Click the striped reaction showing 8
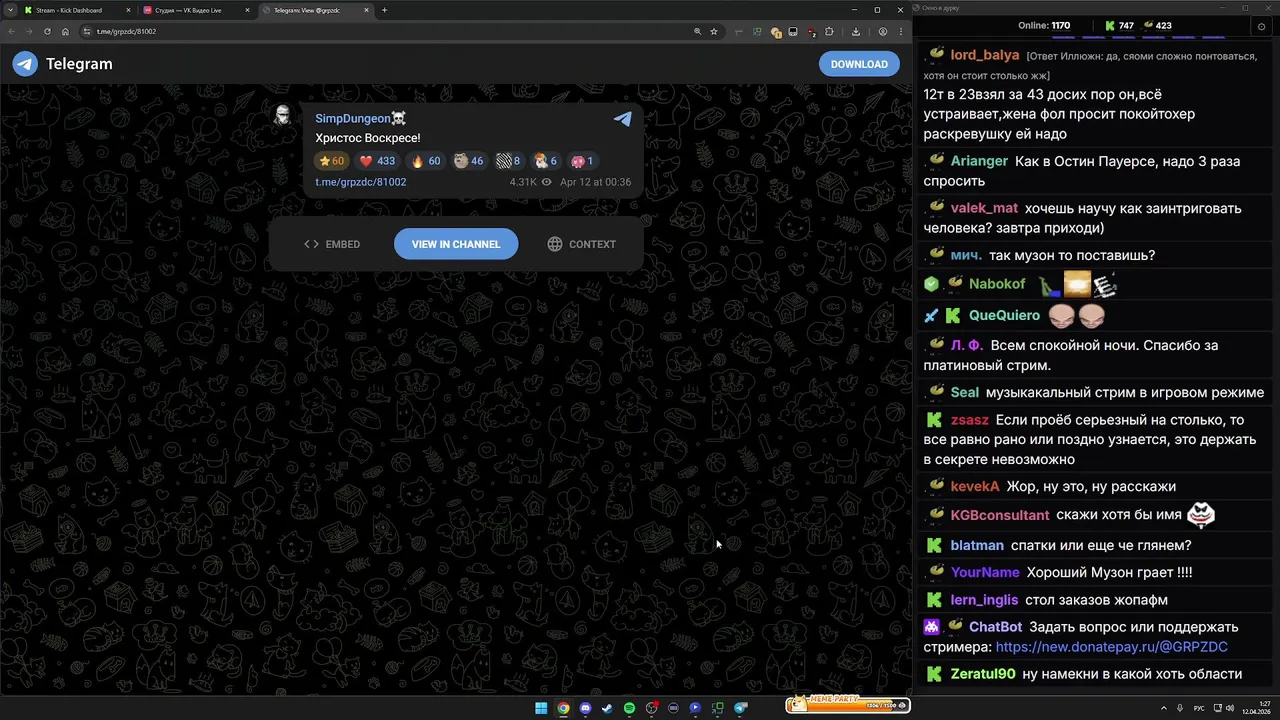 click(x=508, y=161)
